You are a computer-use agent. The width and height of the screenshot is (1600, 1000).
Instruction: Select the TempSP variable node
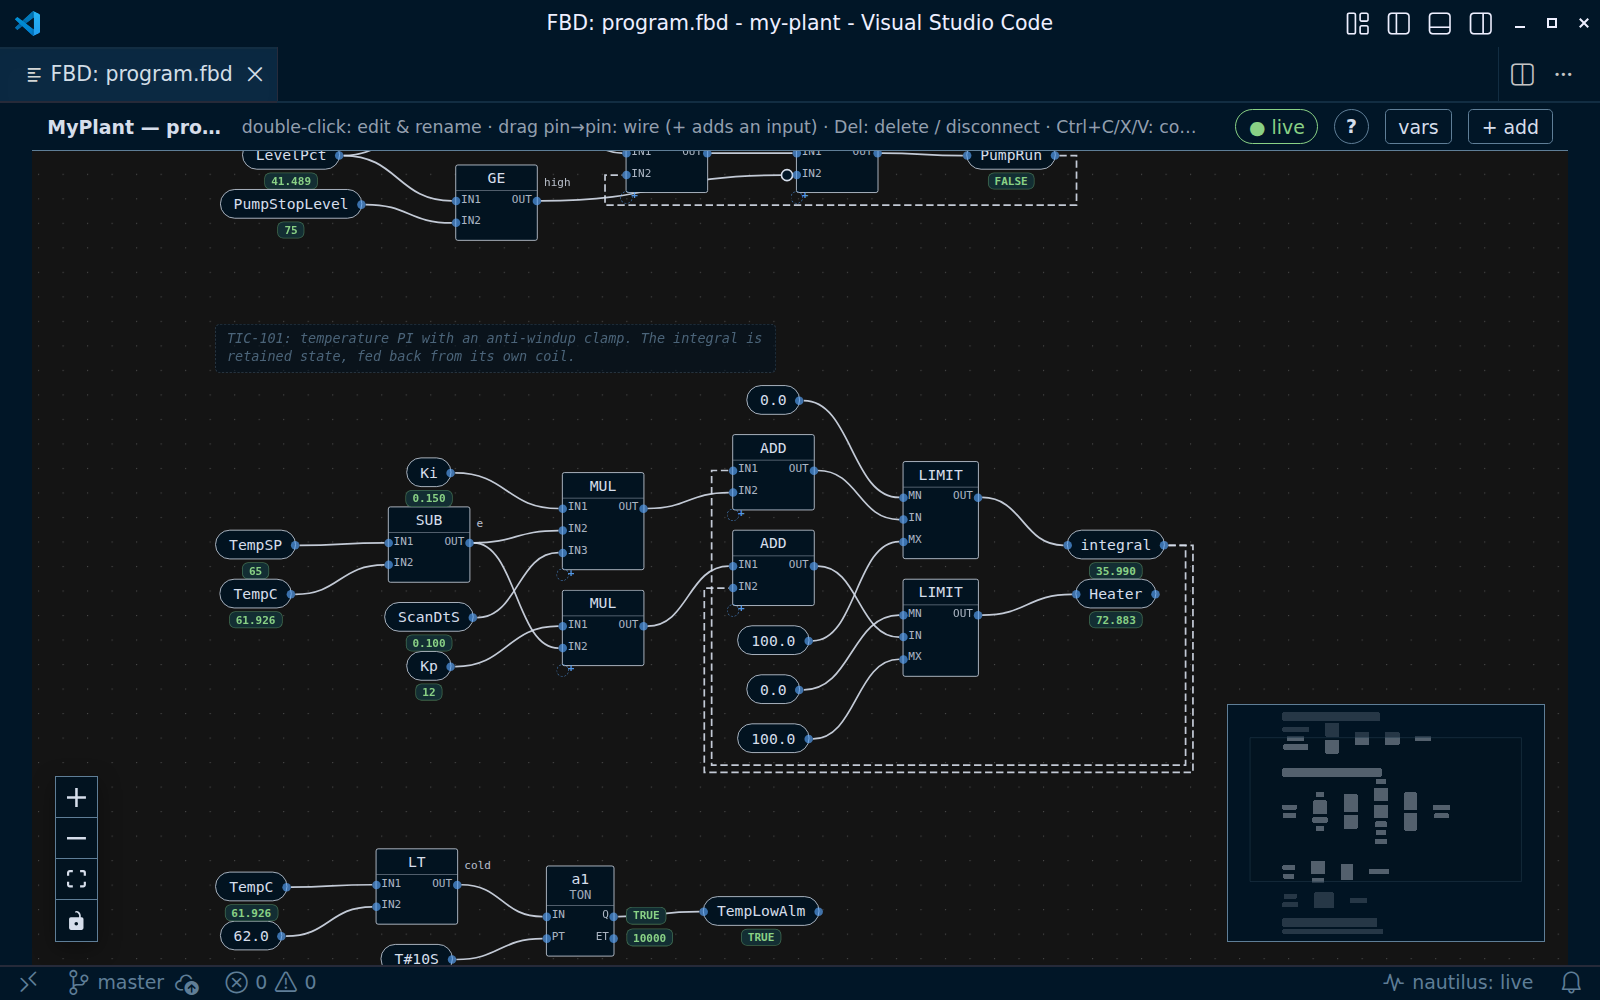255,545
